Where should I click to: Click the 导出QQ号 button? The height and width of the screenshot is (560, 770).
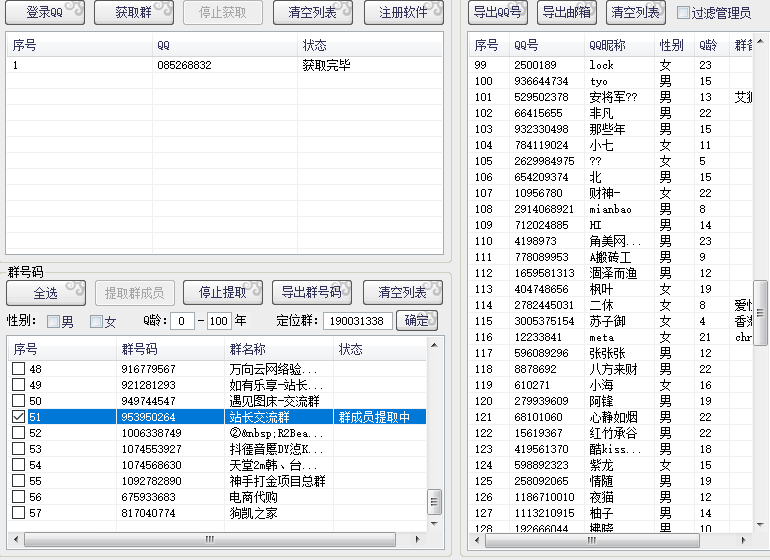click(x=498, y=12)
